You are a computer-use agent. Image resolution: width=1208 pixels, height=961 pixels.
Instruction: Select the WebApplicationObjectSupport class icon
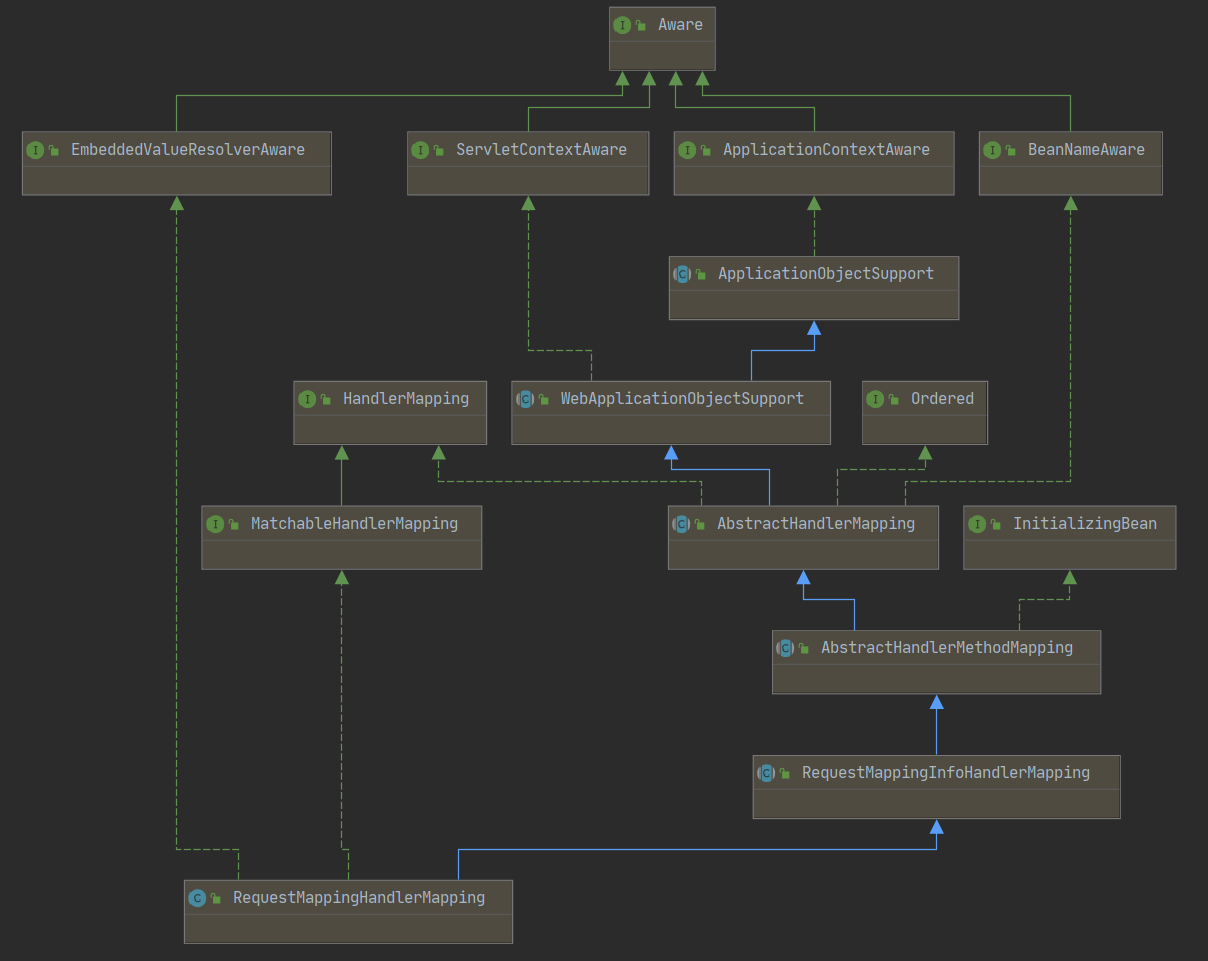[525, 398]
